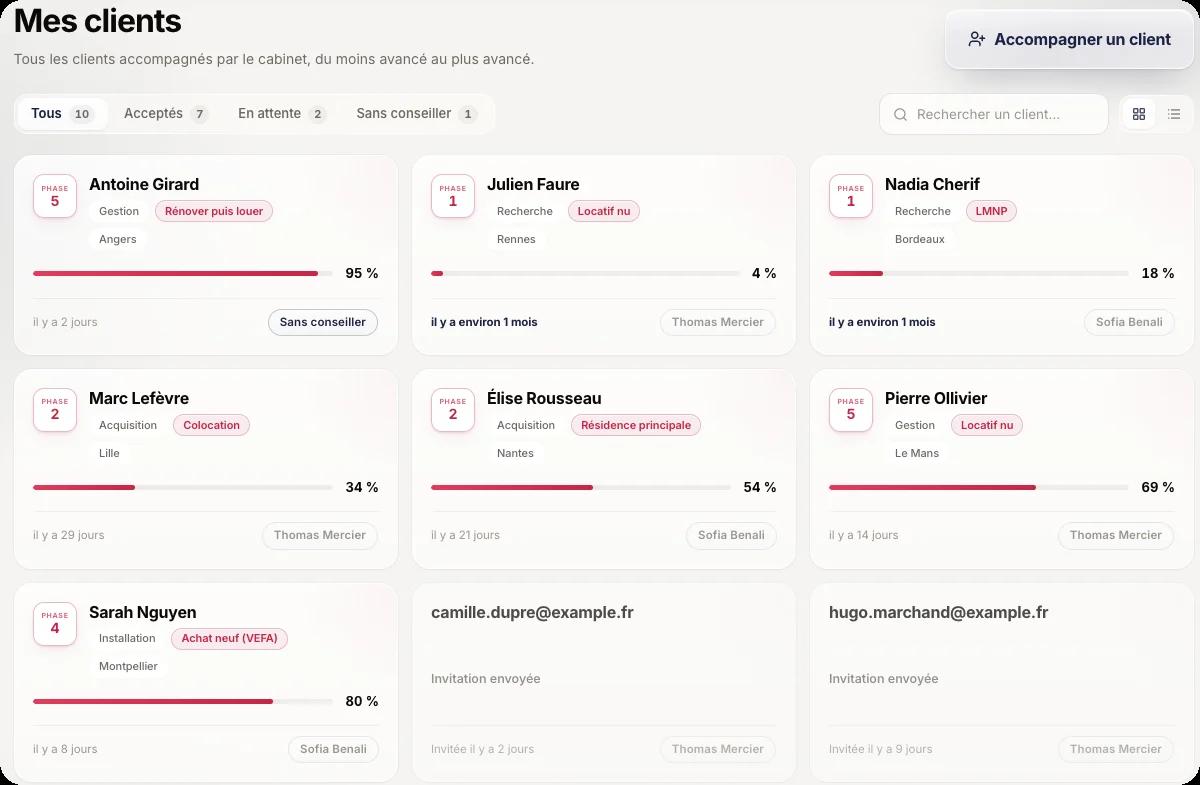This screenshot has height=785, width=1200.
Task: Click the Colocation tag
Action: 211,425
